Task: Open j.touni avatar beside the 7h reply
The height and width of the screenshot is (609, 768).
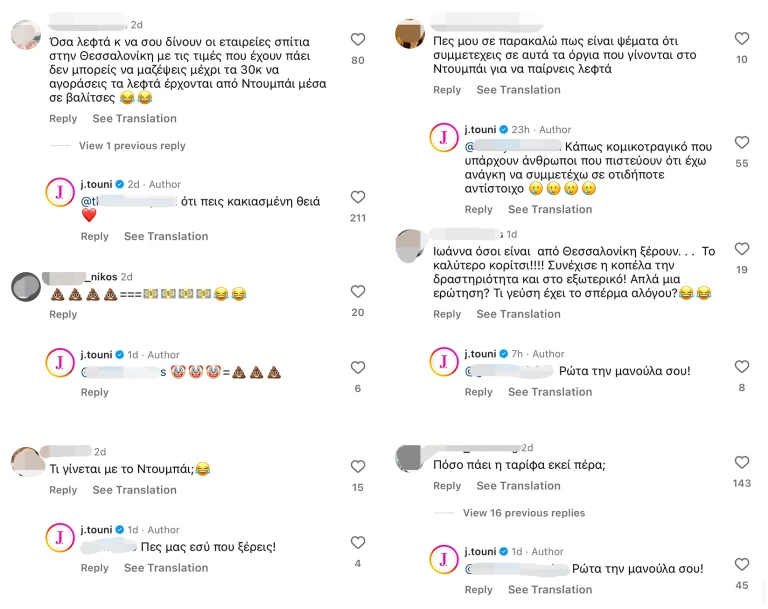Action: [444, 362]
